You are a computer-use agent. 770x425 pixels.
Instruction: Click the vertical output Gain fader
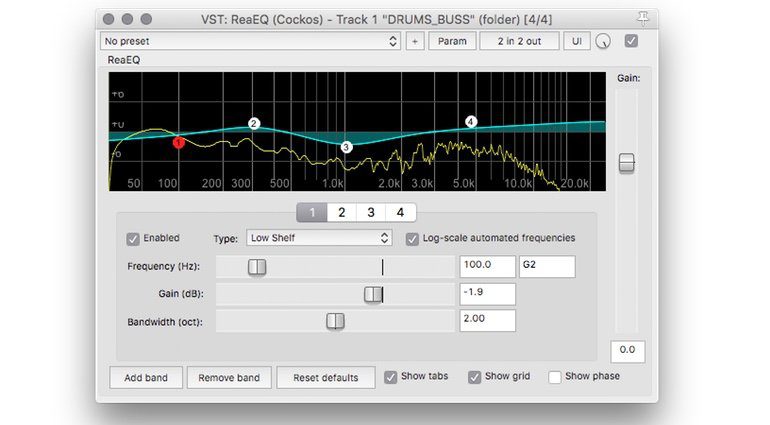(627, 163)
